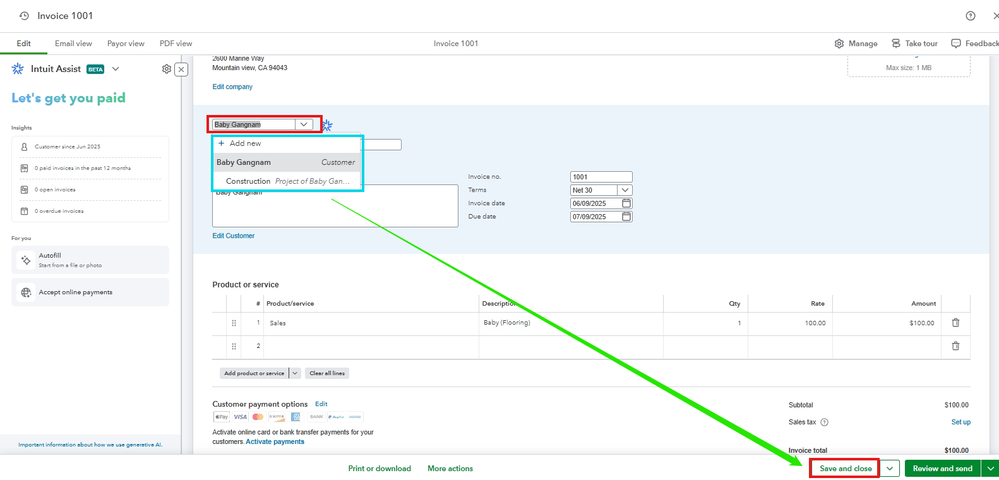Open More actions menu
This screenshot has height=480, width=999.
click(x=450, y=469)
